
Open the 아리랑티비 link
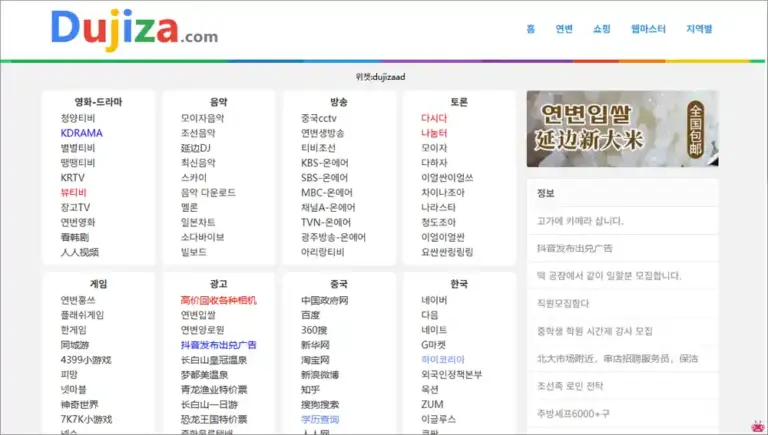(322, 252)
